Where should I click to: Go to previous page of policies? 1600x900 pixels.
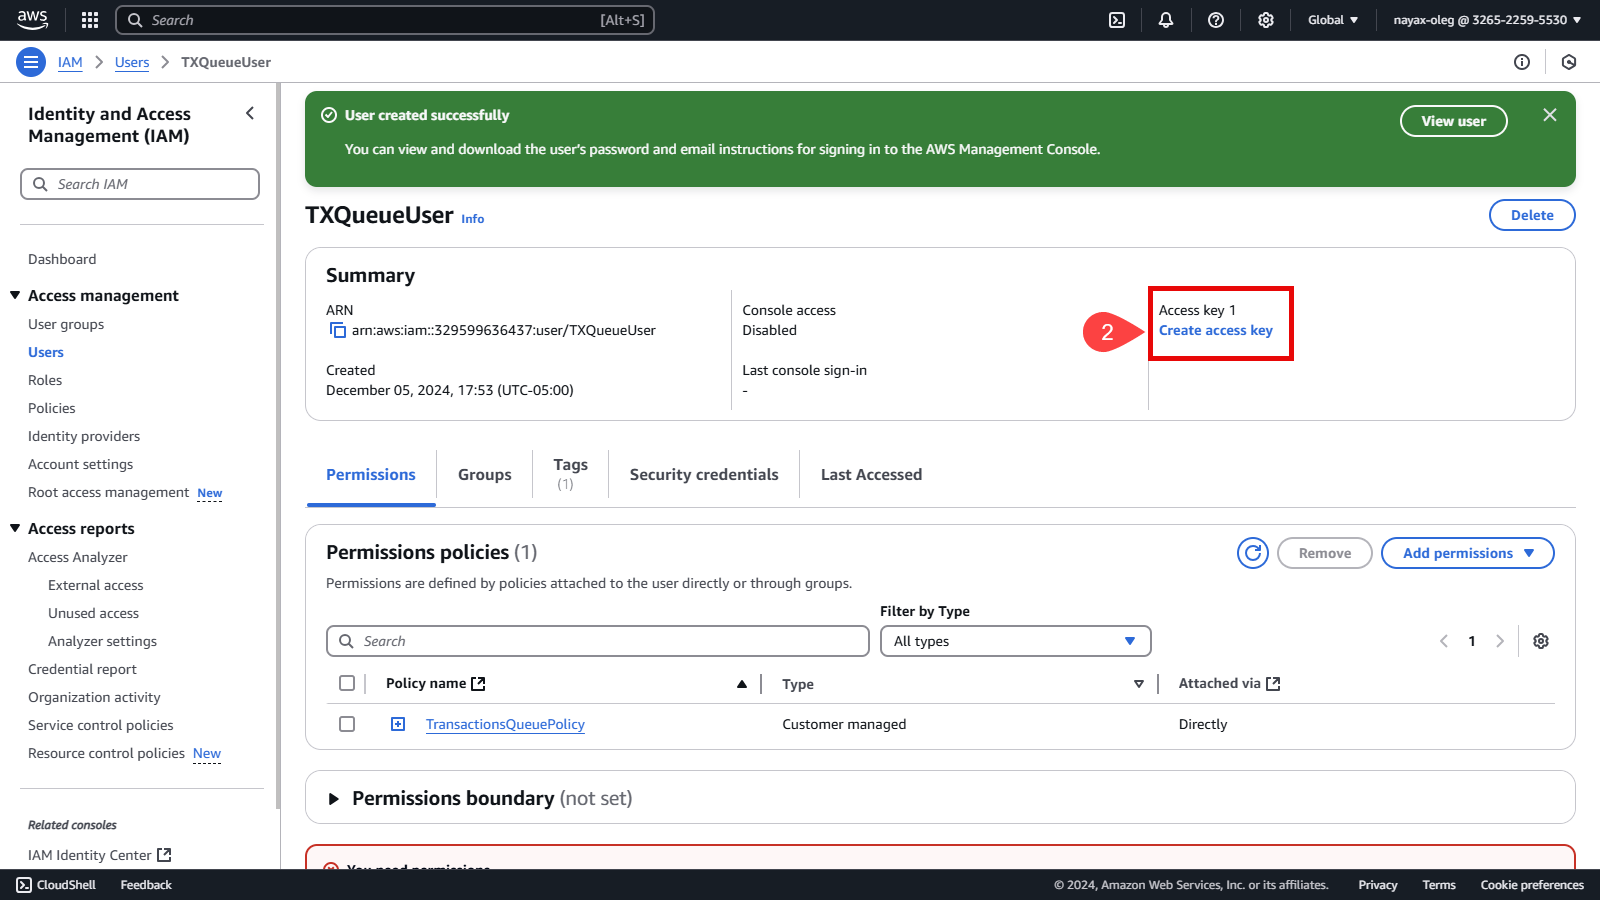tap(1444, 641)
